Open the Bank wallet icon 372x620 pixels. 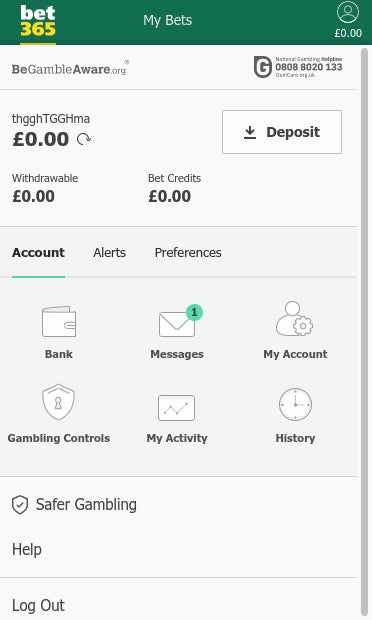pos(59,322)
